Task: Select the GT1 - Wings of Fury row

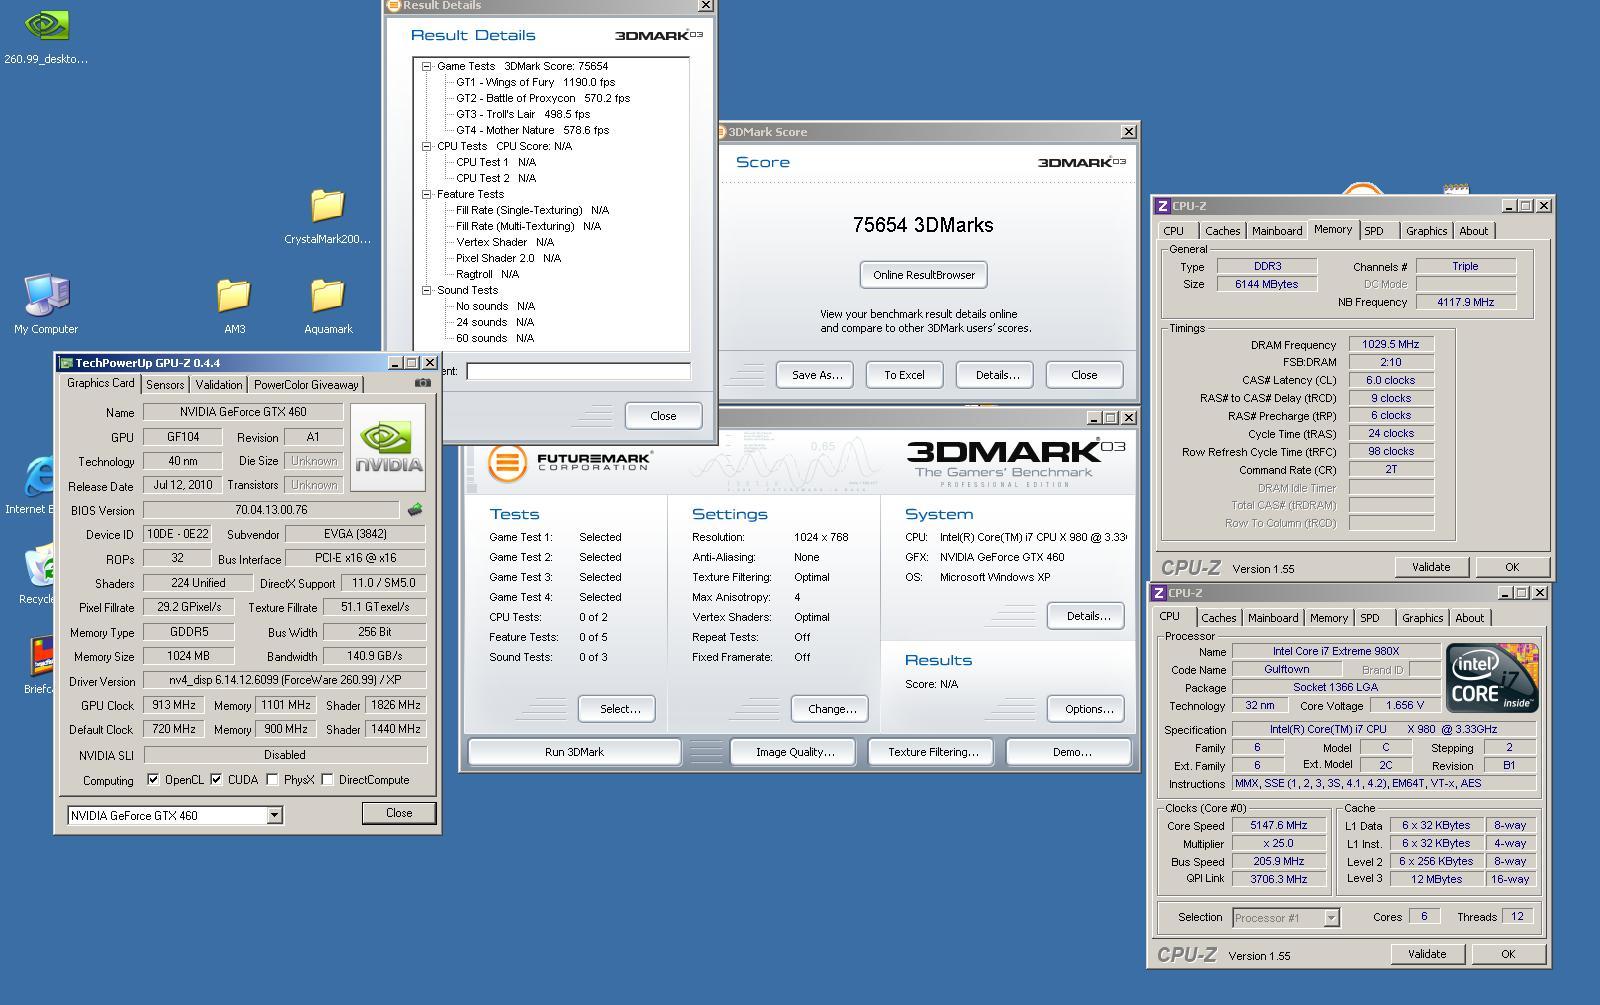Action: point(535,82)
